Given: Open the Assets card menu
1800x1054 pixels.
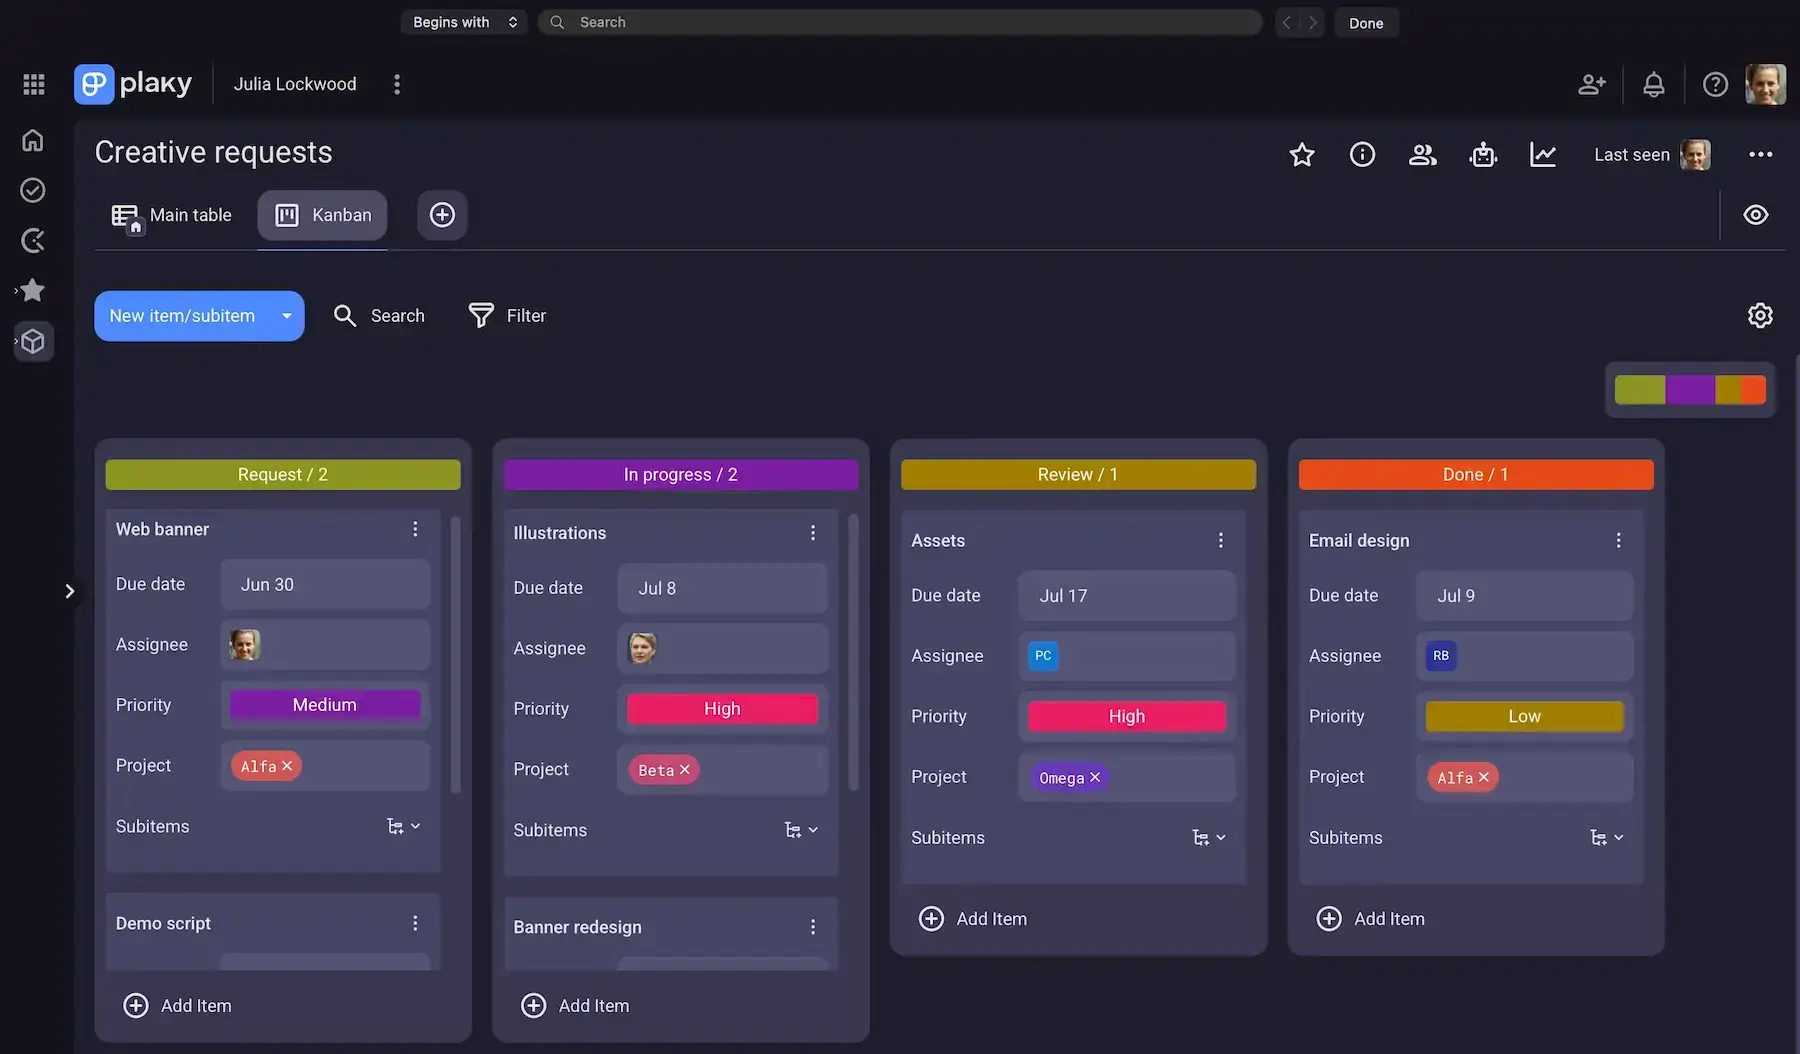Looking at the screenshot, I should 1221,541.
